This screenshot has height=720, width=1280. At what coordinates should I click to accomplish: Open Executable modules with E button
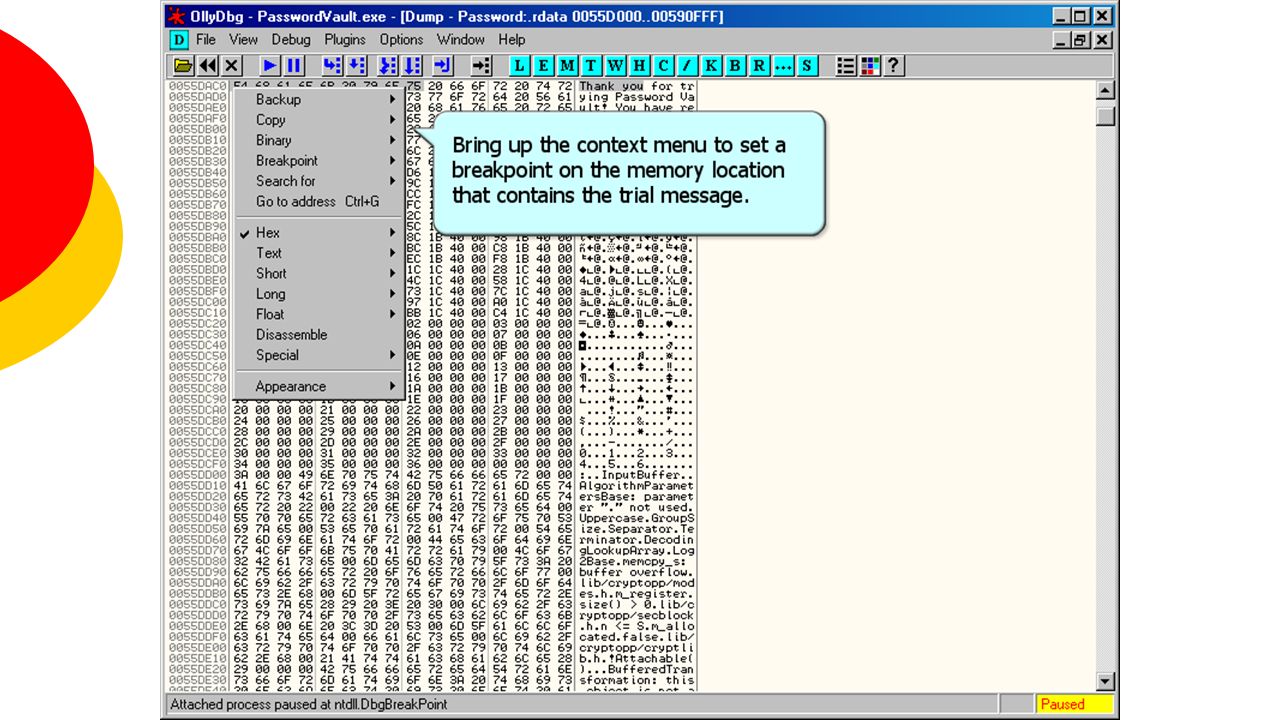coord(543,66)
